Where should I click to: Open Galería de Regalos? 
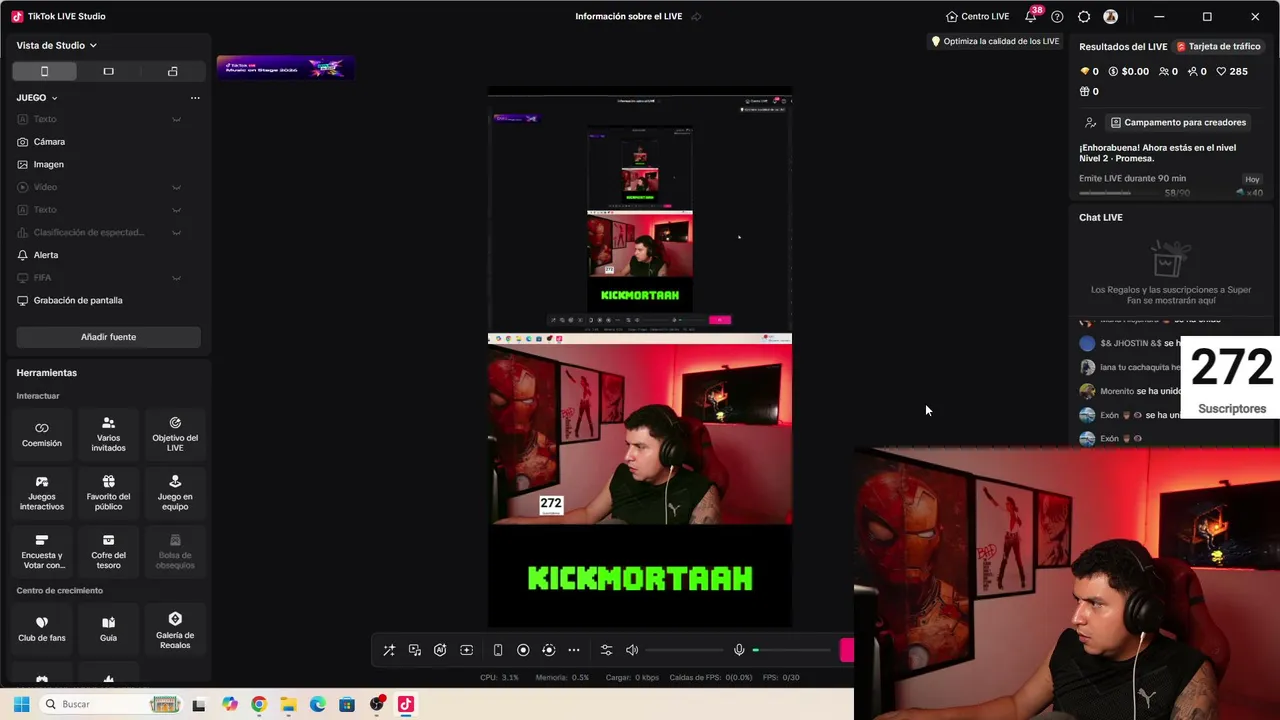175,630
